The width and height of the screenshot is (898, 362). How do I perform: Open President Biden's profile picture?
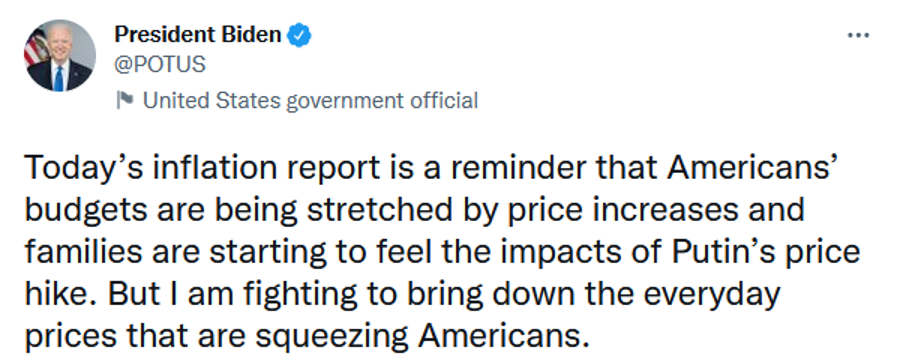tap(60, 56)
